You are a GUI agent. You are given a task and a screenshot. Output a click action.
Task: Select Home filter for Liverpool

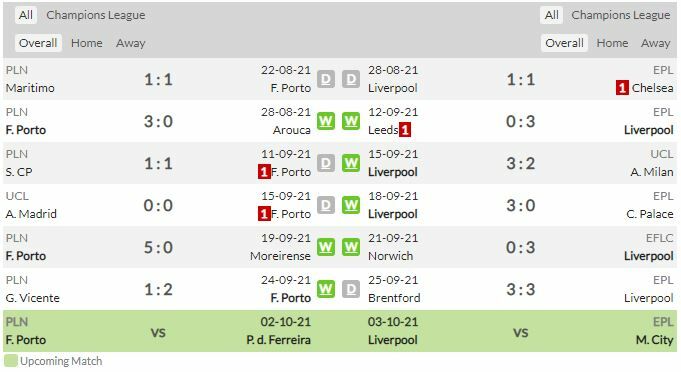click(612, 43)
